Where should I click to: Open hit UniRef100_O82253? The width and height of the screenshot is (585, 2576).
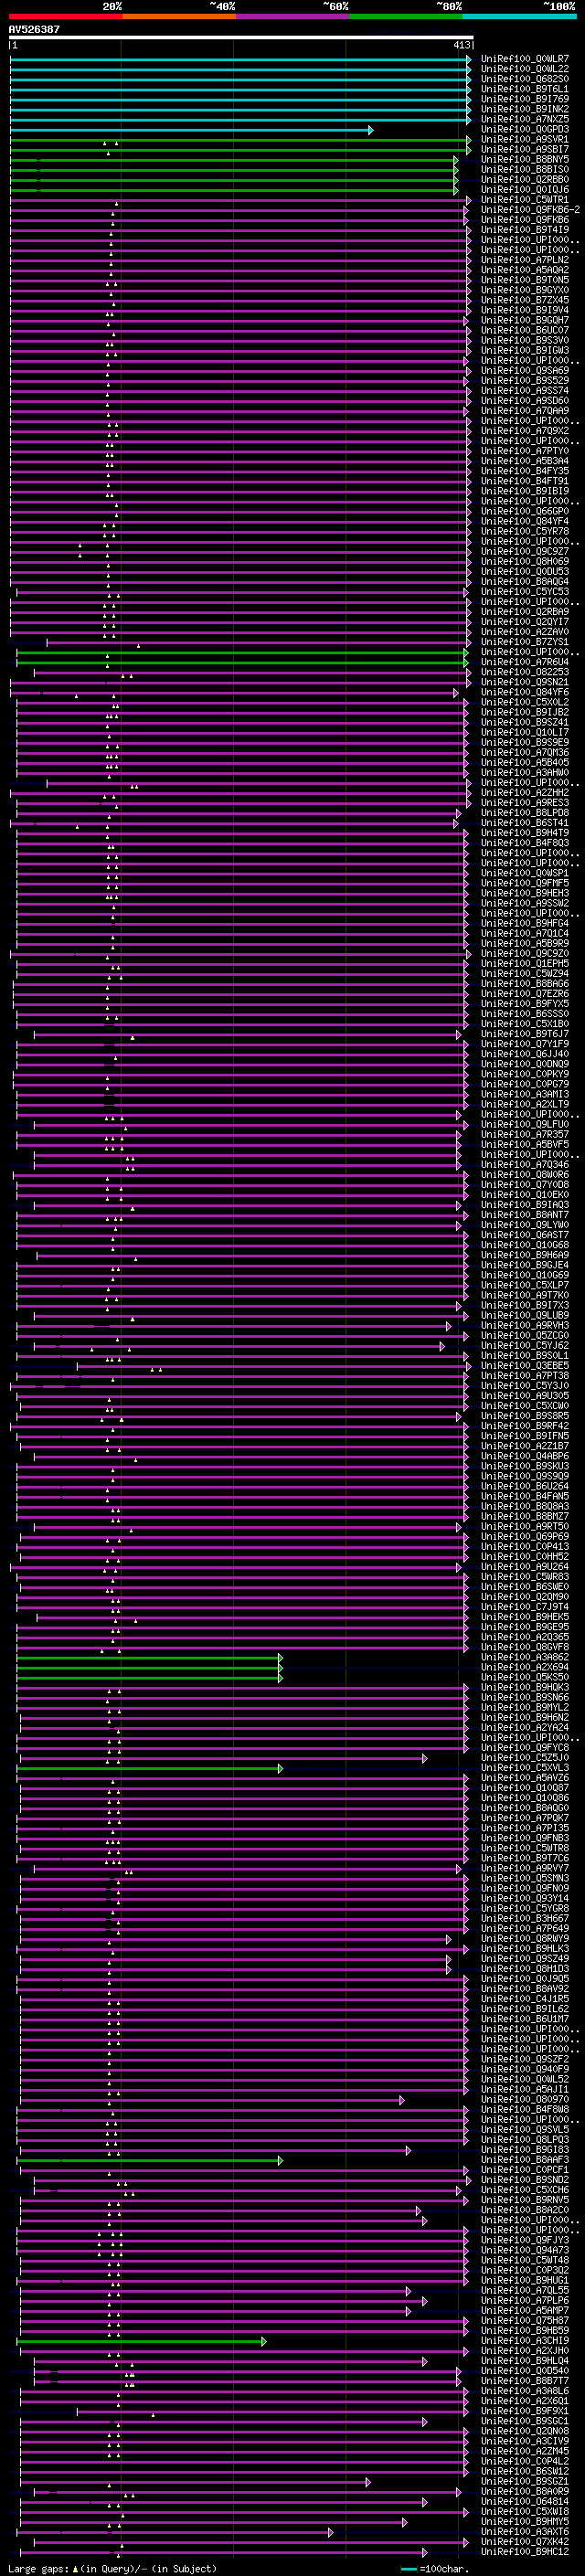(525, 672)
